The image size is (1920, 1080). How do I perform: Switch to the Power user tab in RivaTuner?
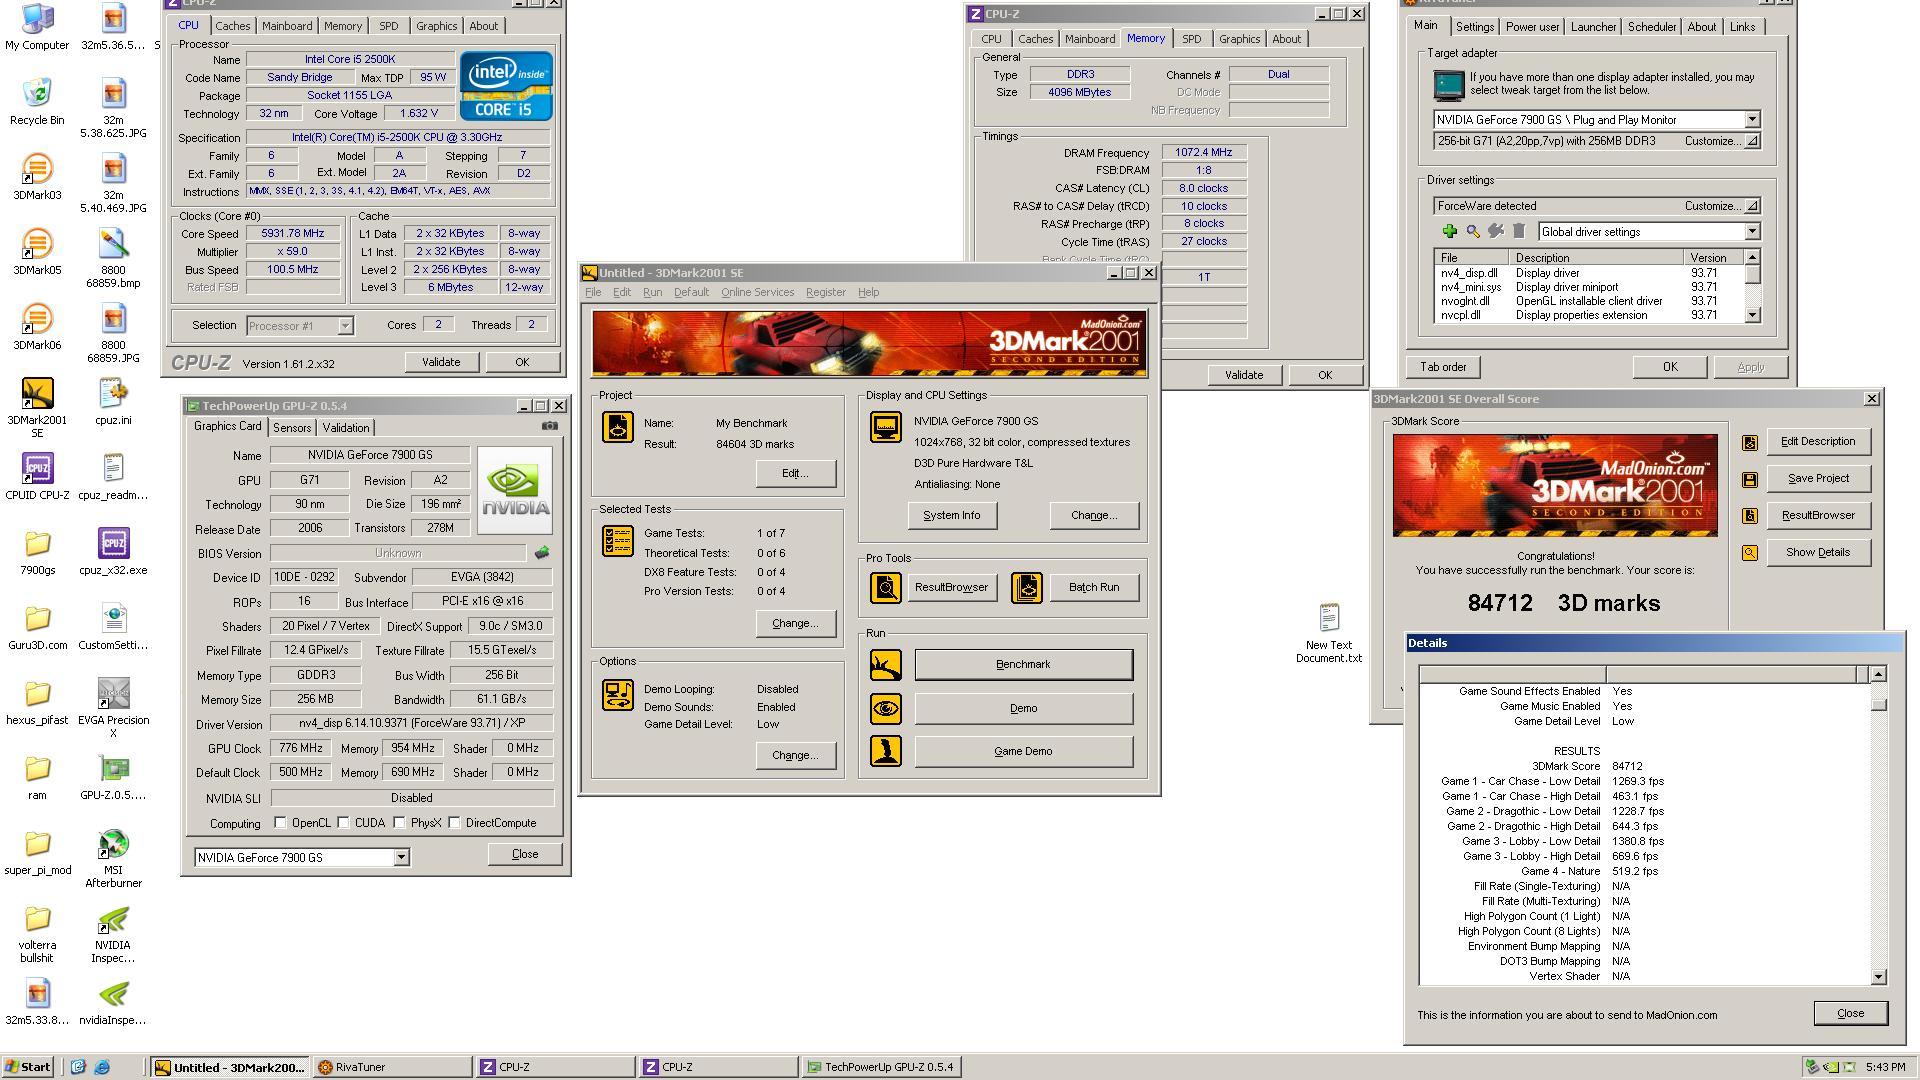pos(1532,27)
